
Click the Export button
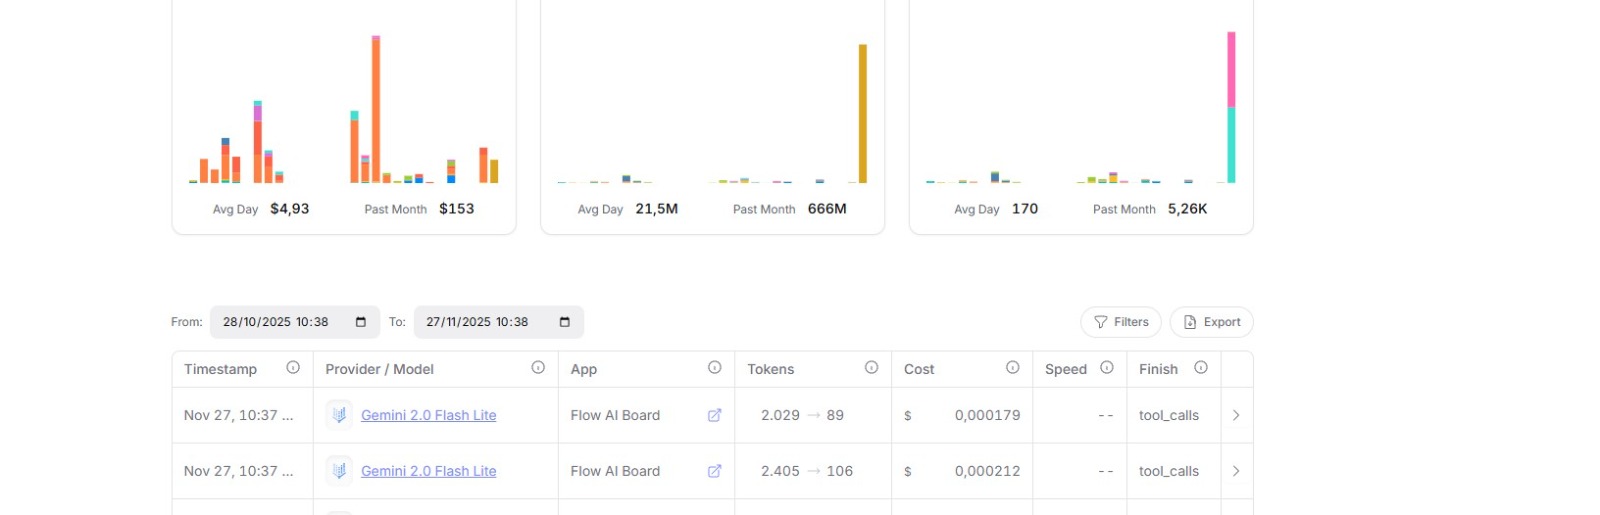pos(1211,322)
